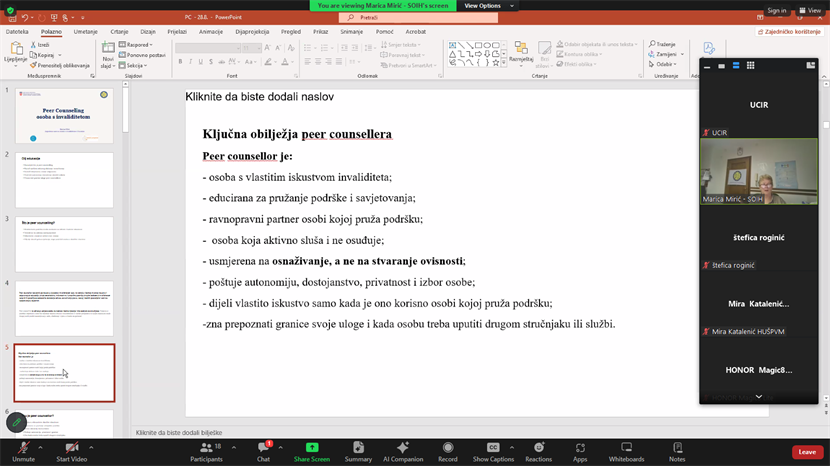This screenshot has height=466, width=830.
Task: Toggle Show Captions
Action: pos(493,452)
